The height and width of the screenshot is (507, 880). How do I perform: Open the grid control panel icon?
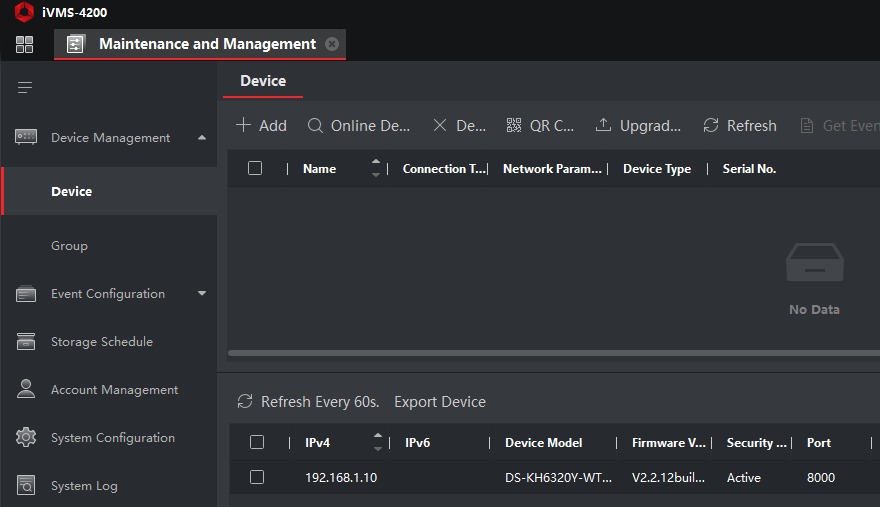24,44
